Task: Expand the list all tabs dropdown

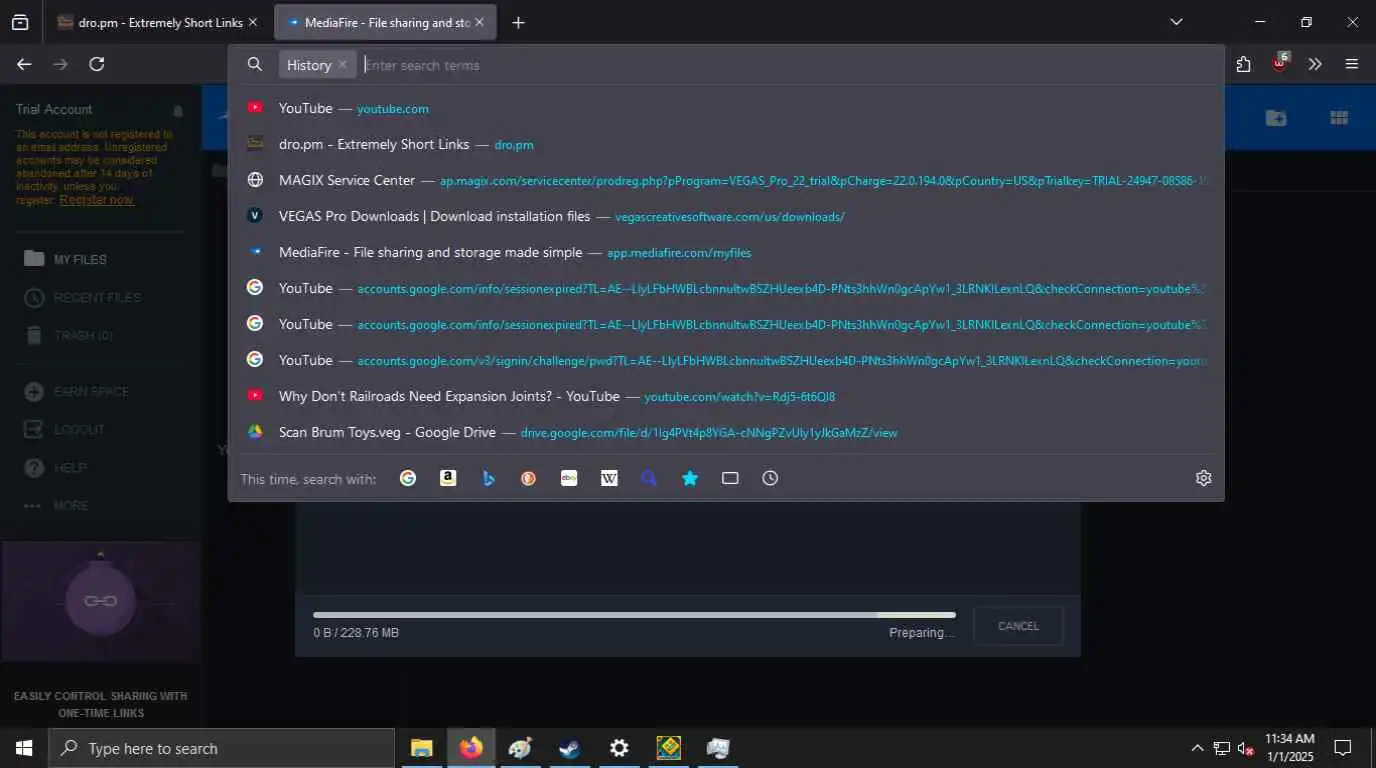Action: click(1176, 22)
